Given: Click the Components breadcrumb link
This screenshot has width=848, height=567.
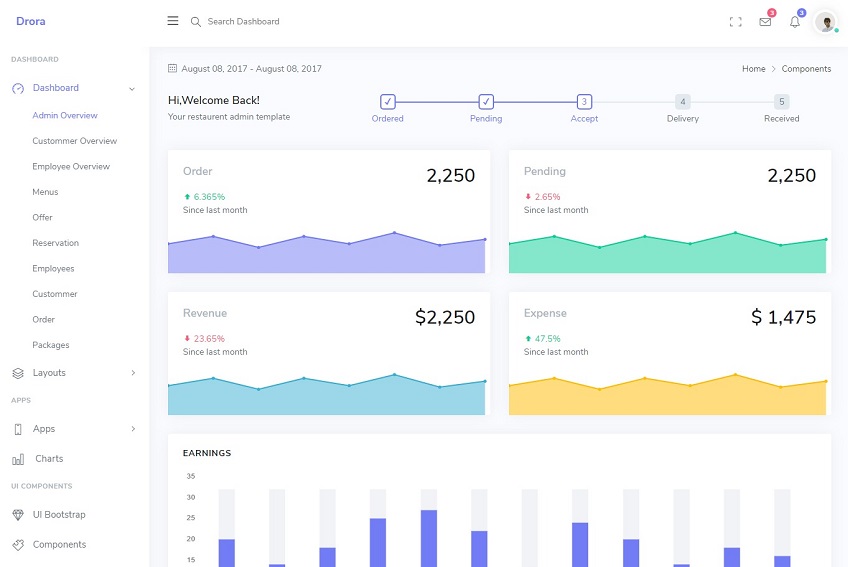Looking at the screenshot, I should pos(806,69).
